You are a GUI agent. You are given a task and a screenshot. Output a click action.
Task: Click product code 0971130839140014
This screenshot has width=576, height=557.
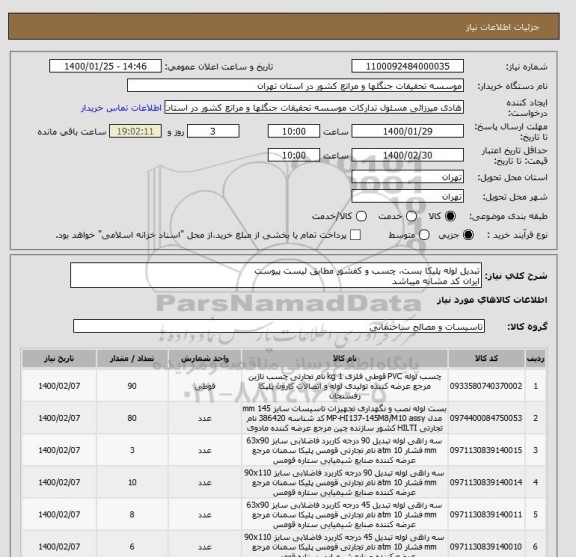pyautogui.click(x=486, y=482)
